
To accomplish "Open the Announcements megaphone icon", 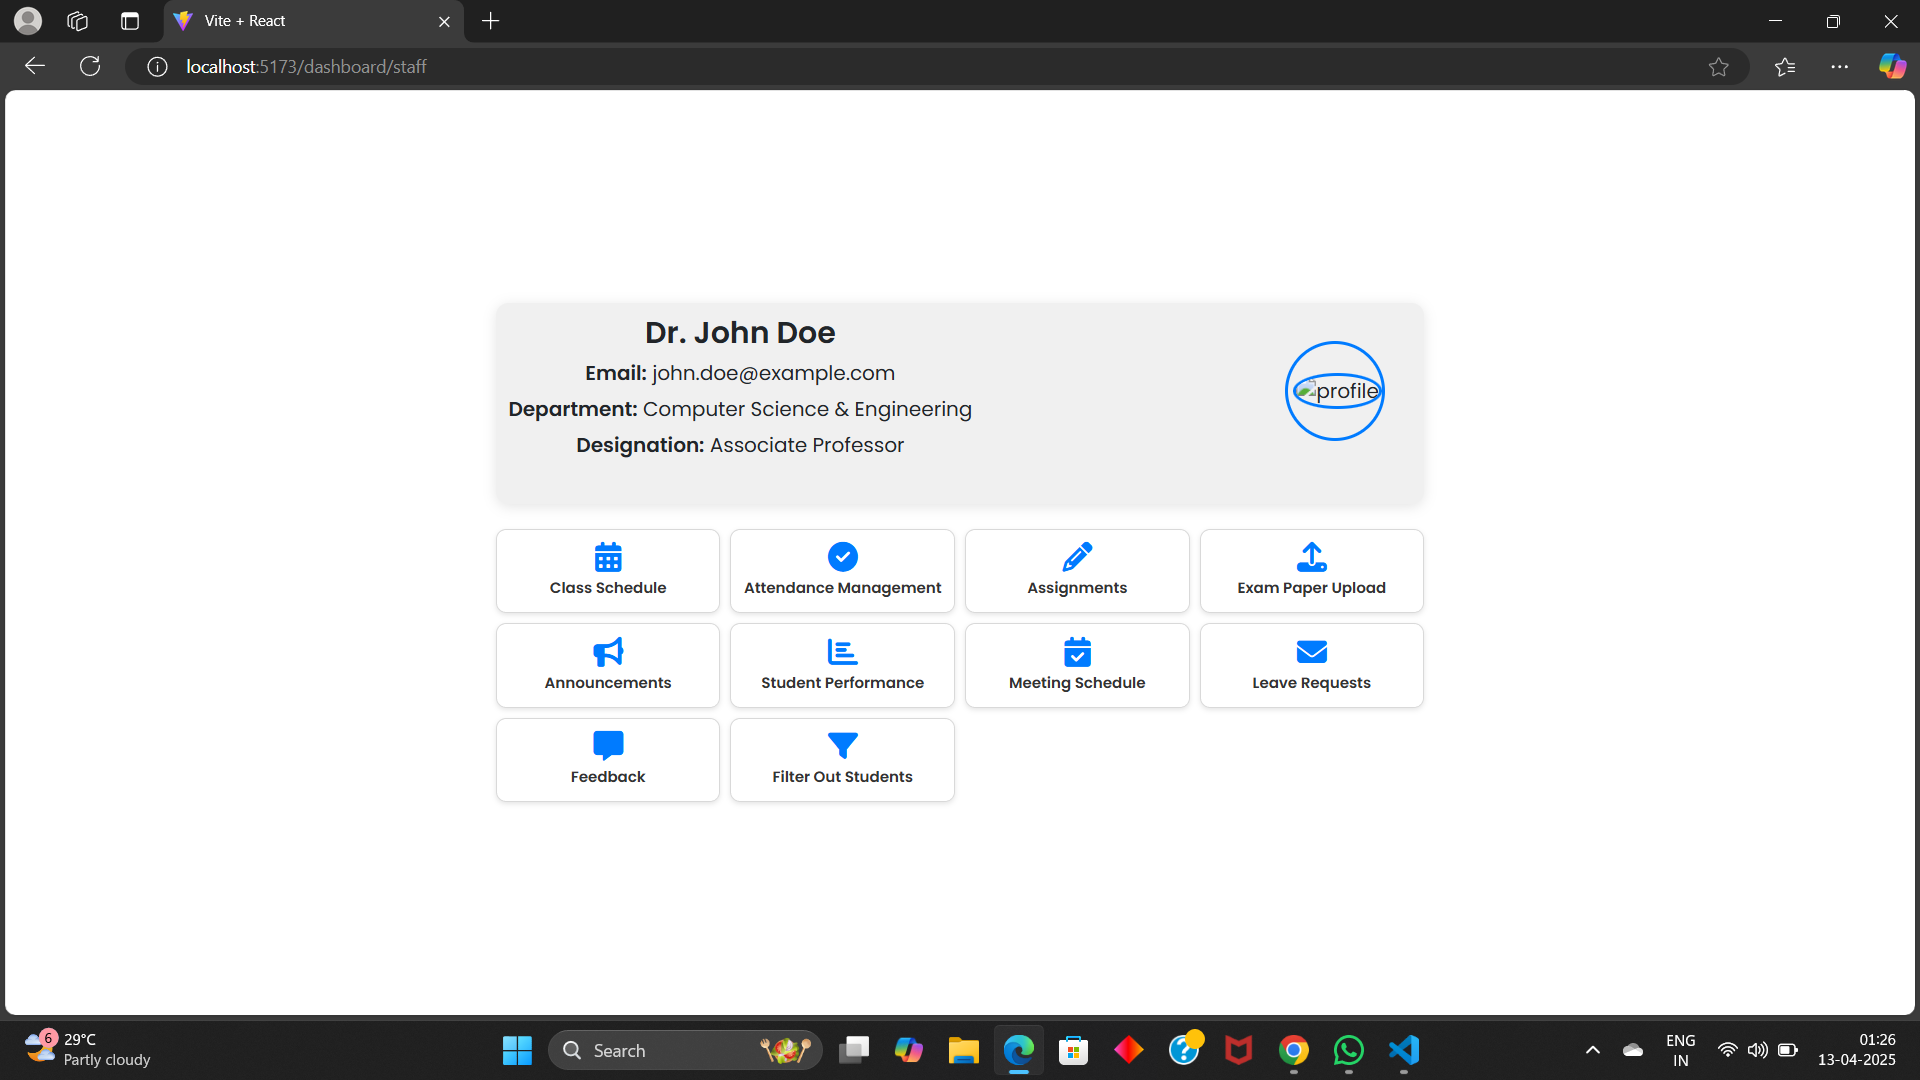I will pyautogui.click(x=608, y=652).
